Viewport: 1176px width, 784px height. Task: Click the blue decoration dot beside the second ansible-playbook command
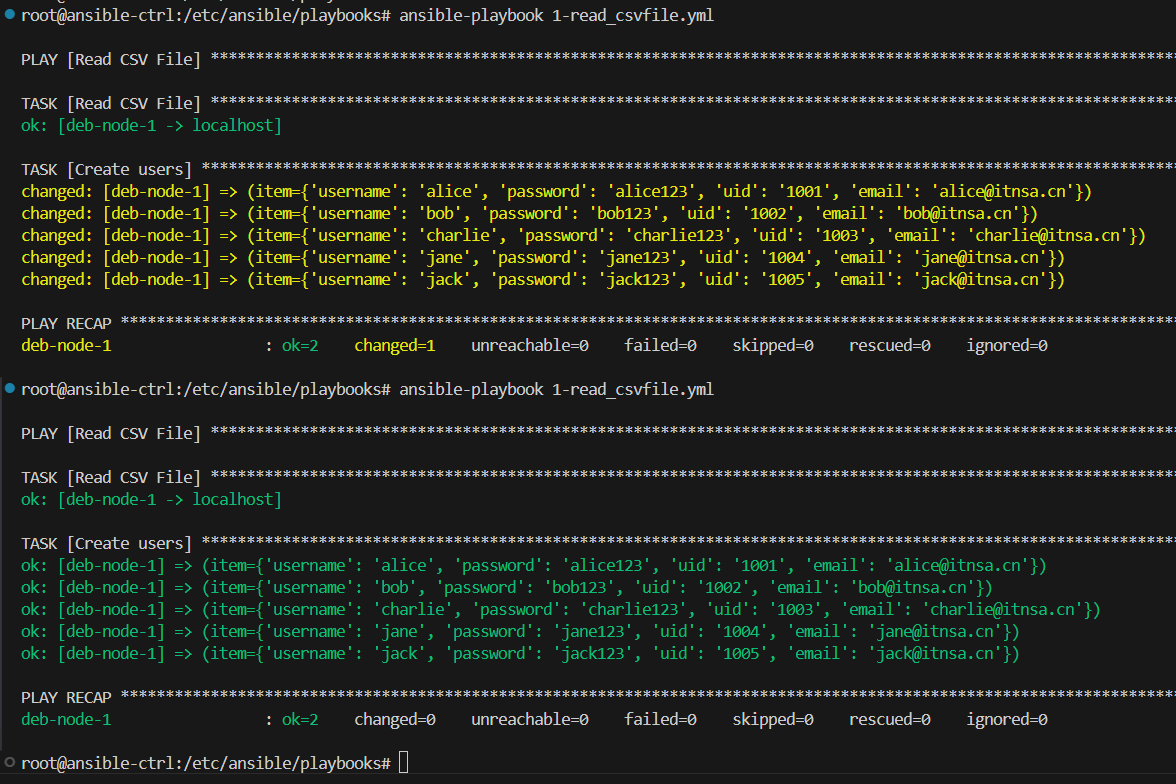(x=10, y=388)
